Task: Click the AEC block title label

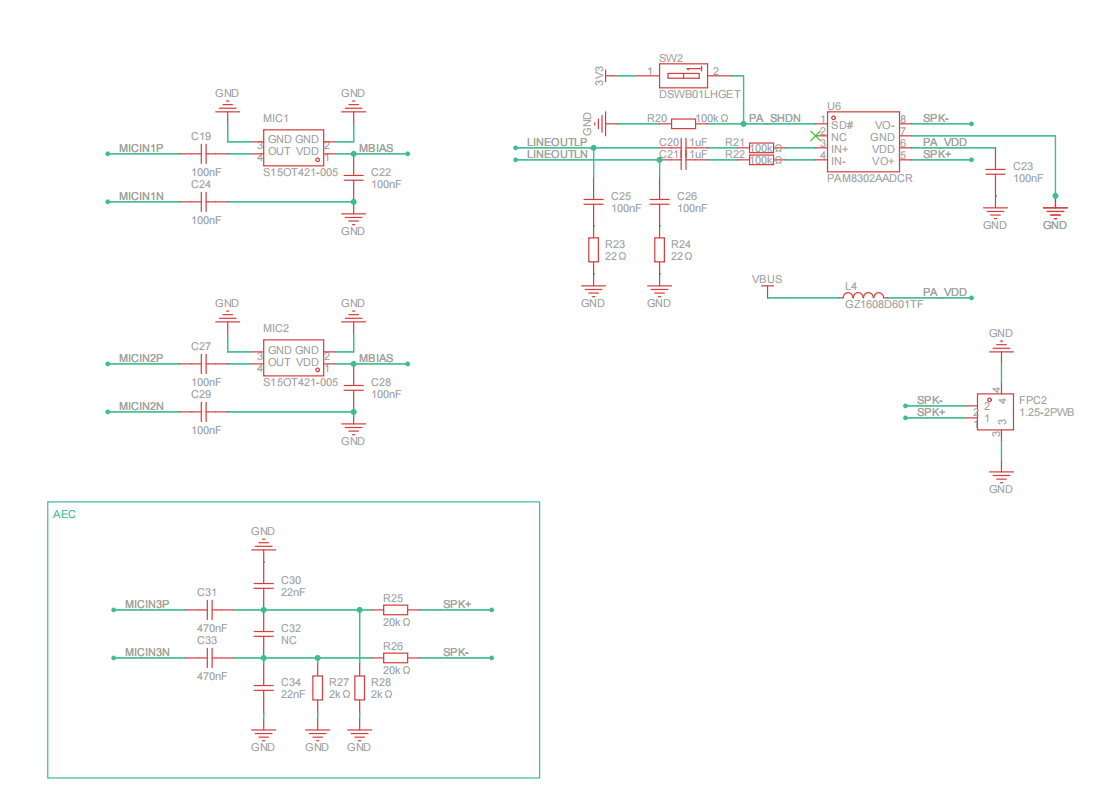Action: click(x=64, y=514)
